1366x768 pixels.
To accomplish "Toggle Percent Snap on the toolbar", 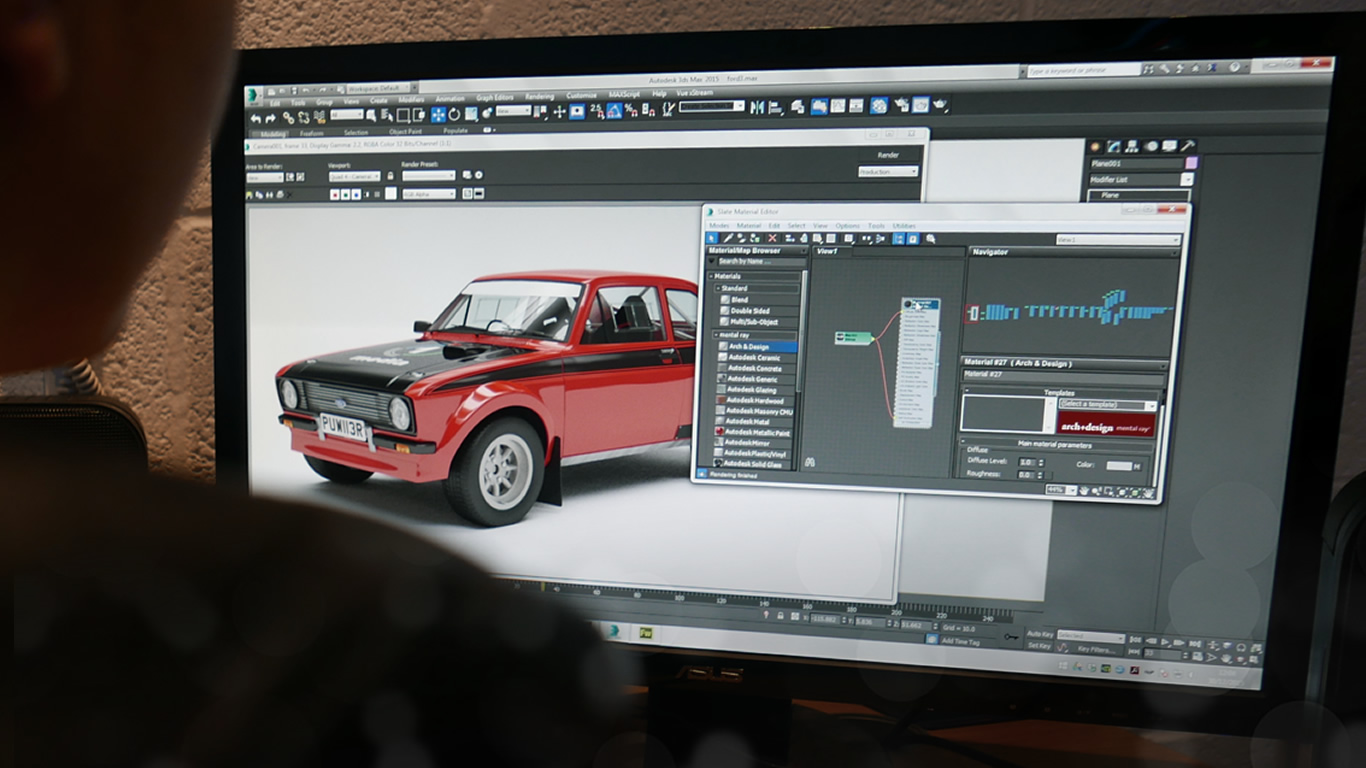I will click(630, 110).
